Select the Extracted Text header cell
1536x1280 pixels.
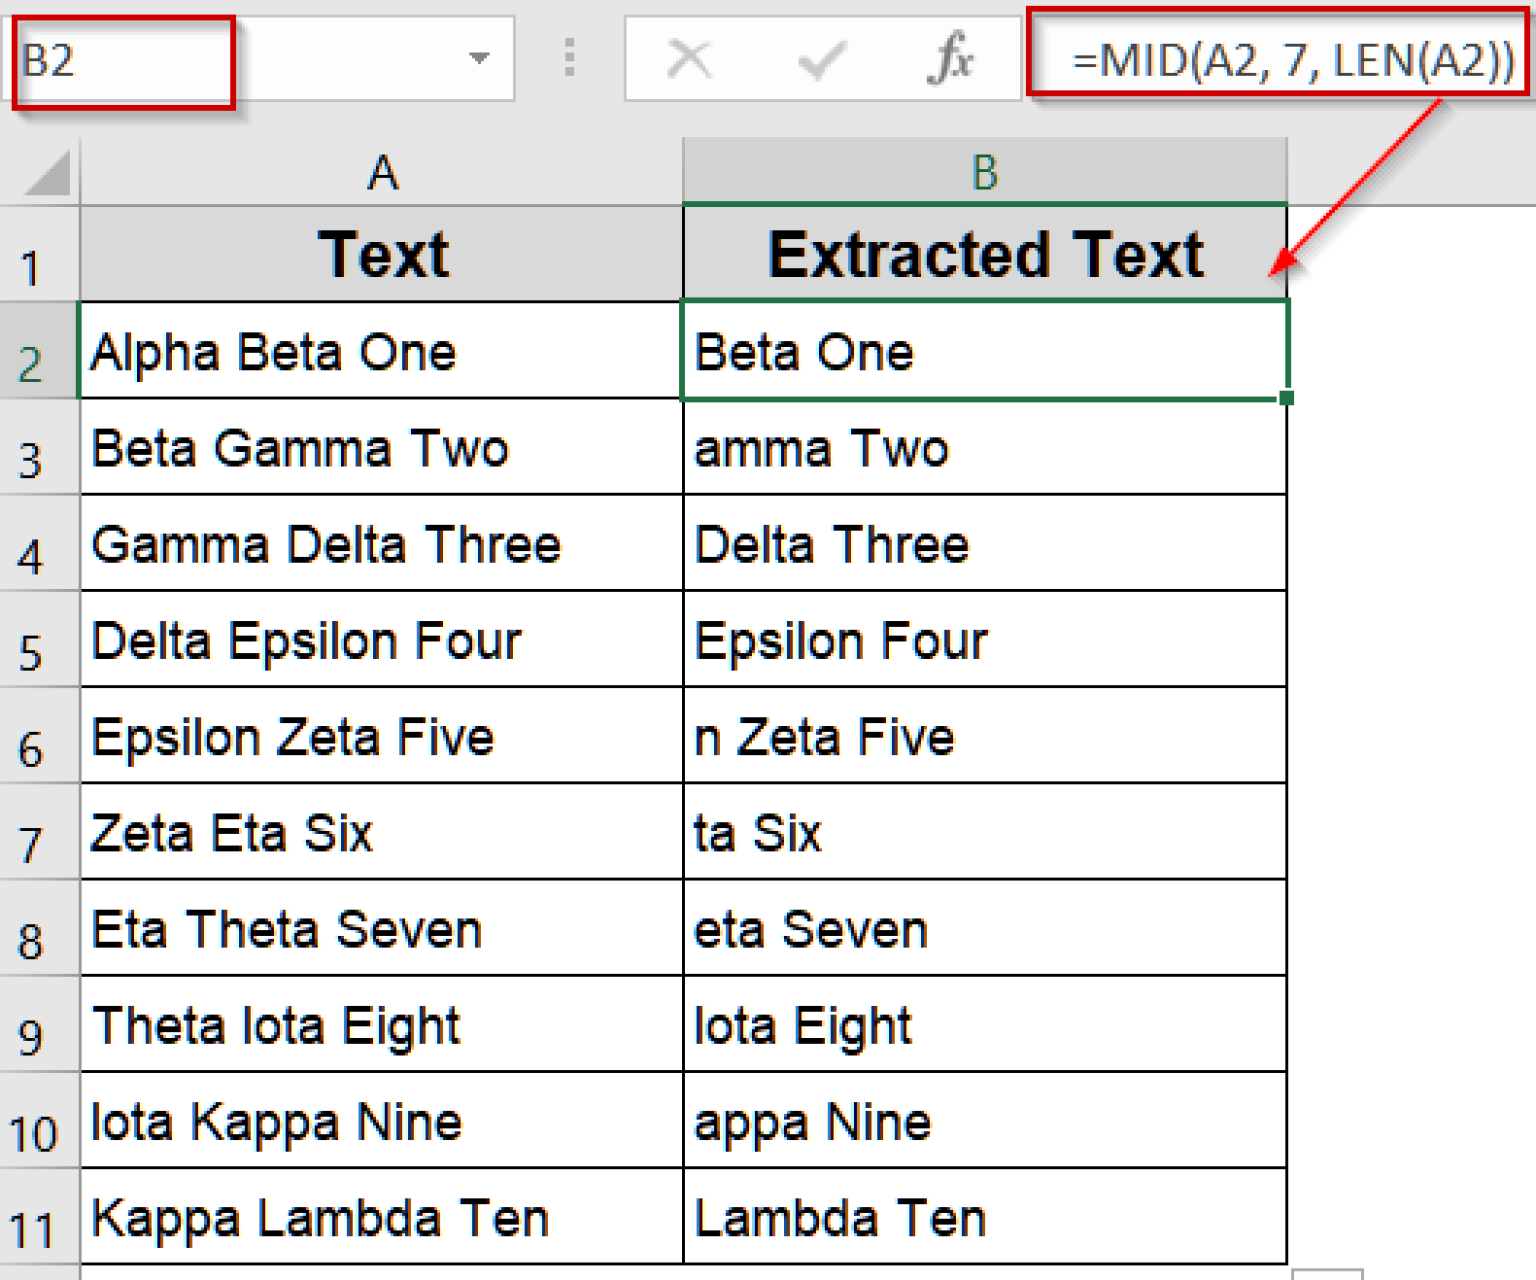click(x=985, y=255)
